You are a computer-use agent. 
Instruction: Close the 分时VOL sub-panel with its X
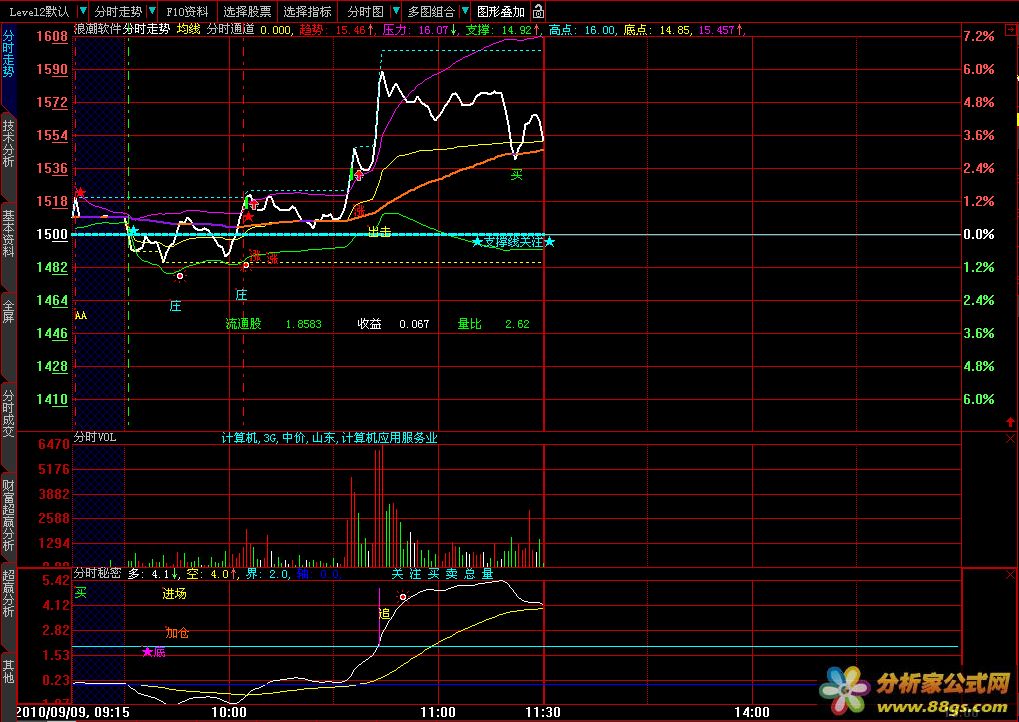1011,439
